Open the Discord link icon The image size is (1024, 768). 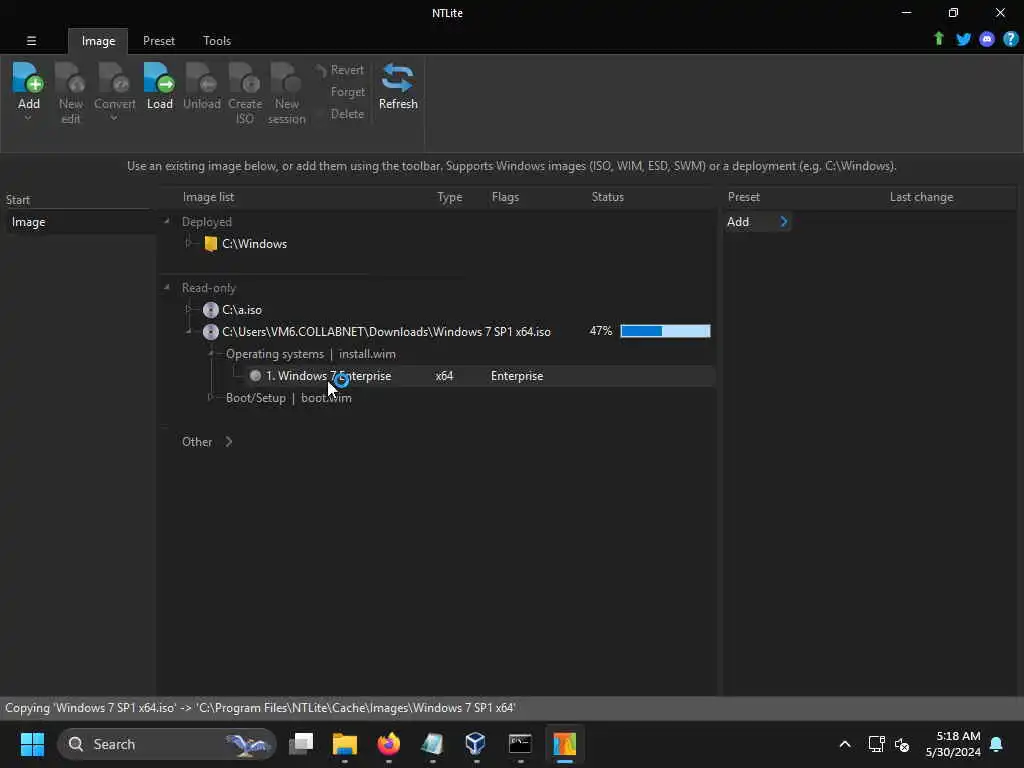tap(987, 39)
